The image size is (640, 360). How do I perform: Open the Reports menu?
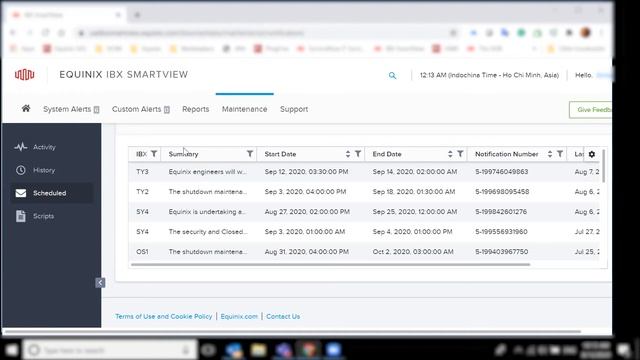[x=196, y=109]
